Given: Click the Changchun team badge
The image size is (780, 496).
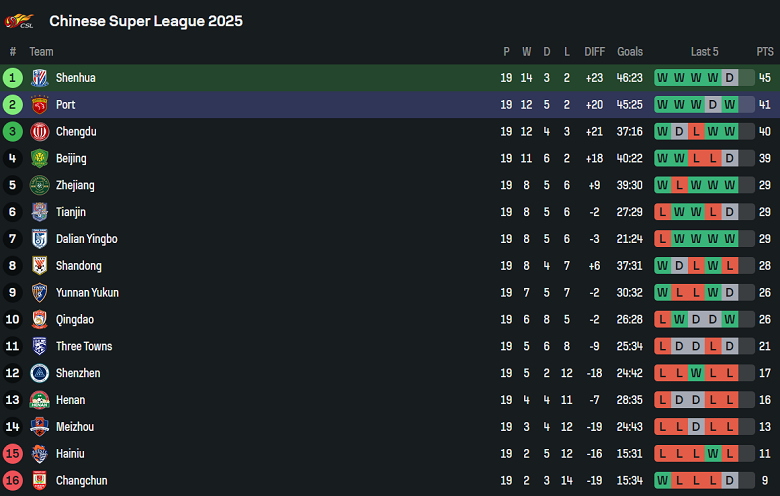Looking at the screenshot, I should [40, 481].
